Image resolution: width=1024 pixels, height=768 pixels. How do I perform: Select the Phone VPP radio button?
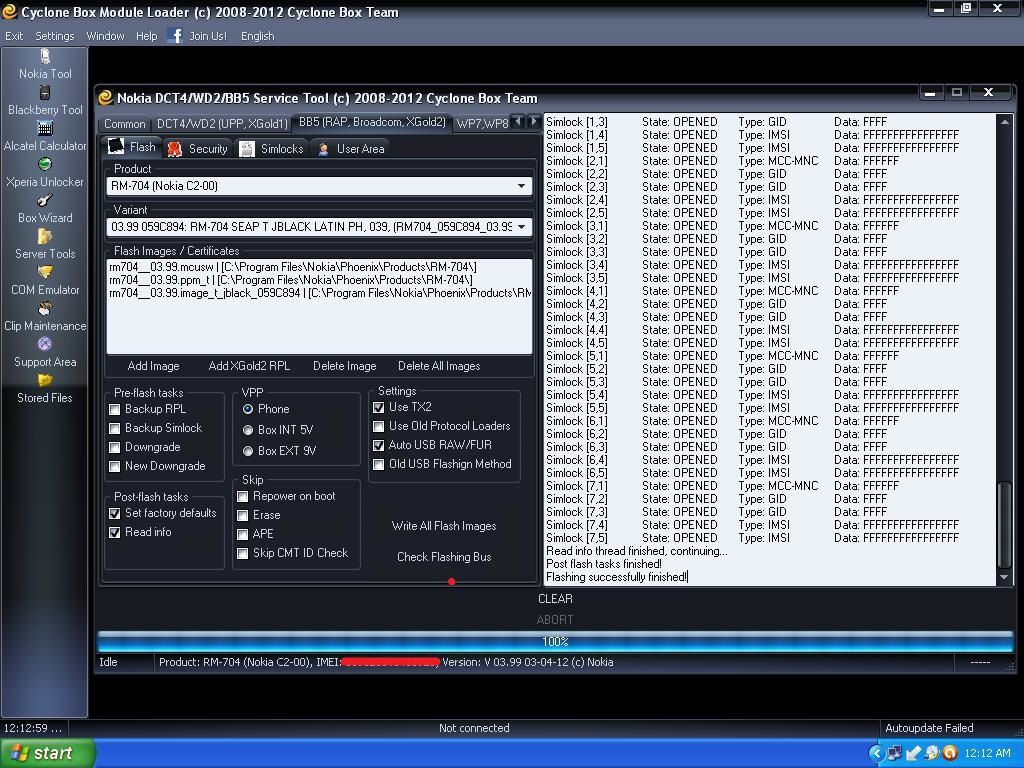[x=248, y=409]
